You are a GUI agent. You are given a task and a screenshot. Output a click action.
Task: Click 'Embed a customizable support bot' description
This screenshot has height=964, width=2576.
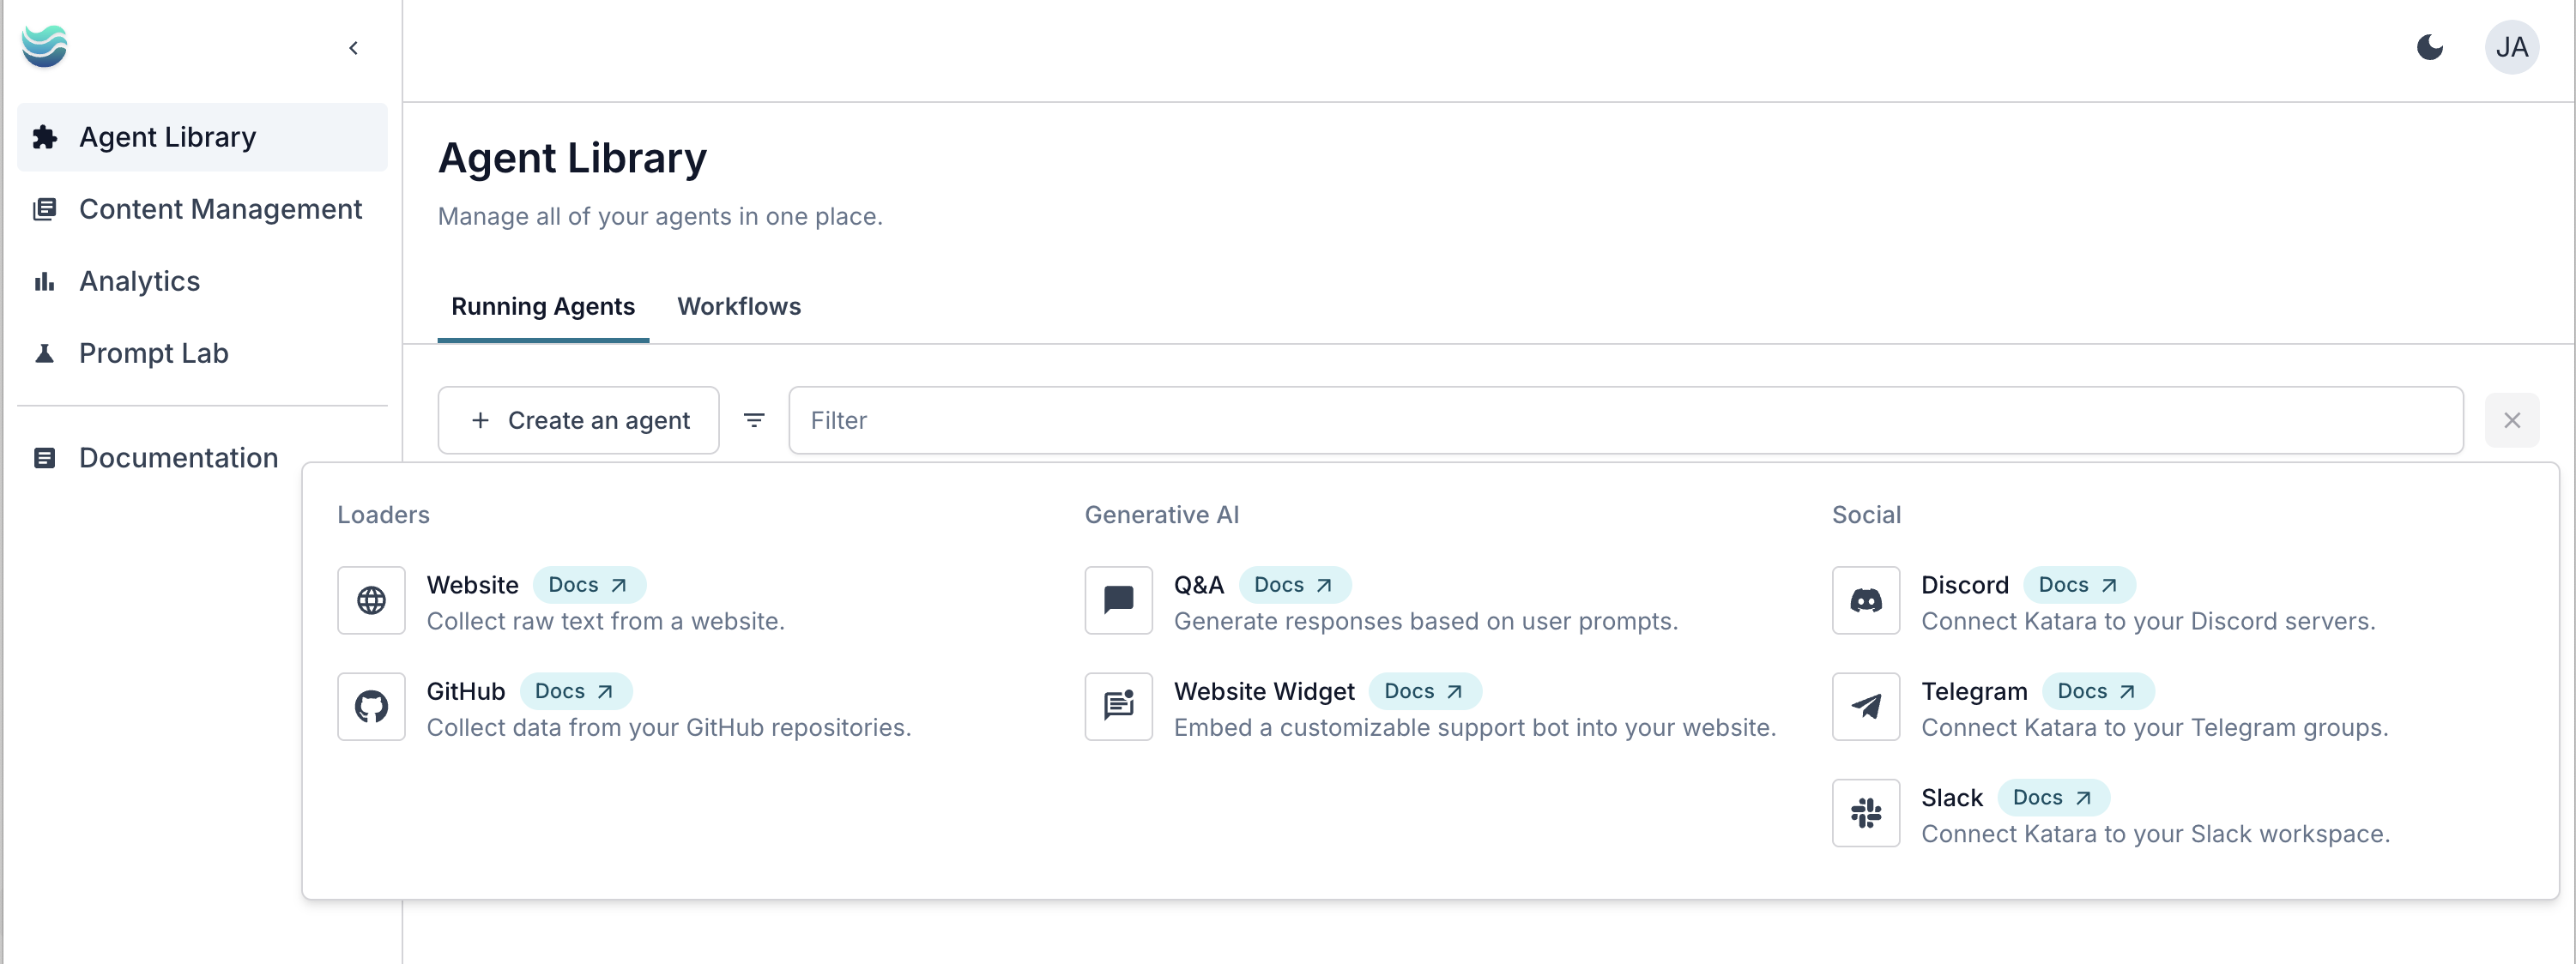[1475, 727]
